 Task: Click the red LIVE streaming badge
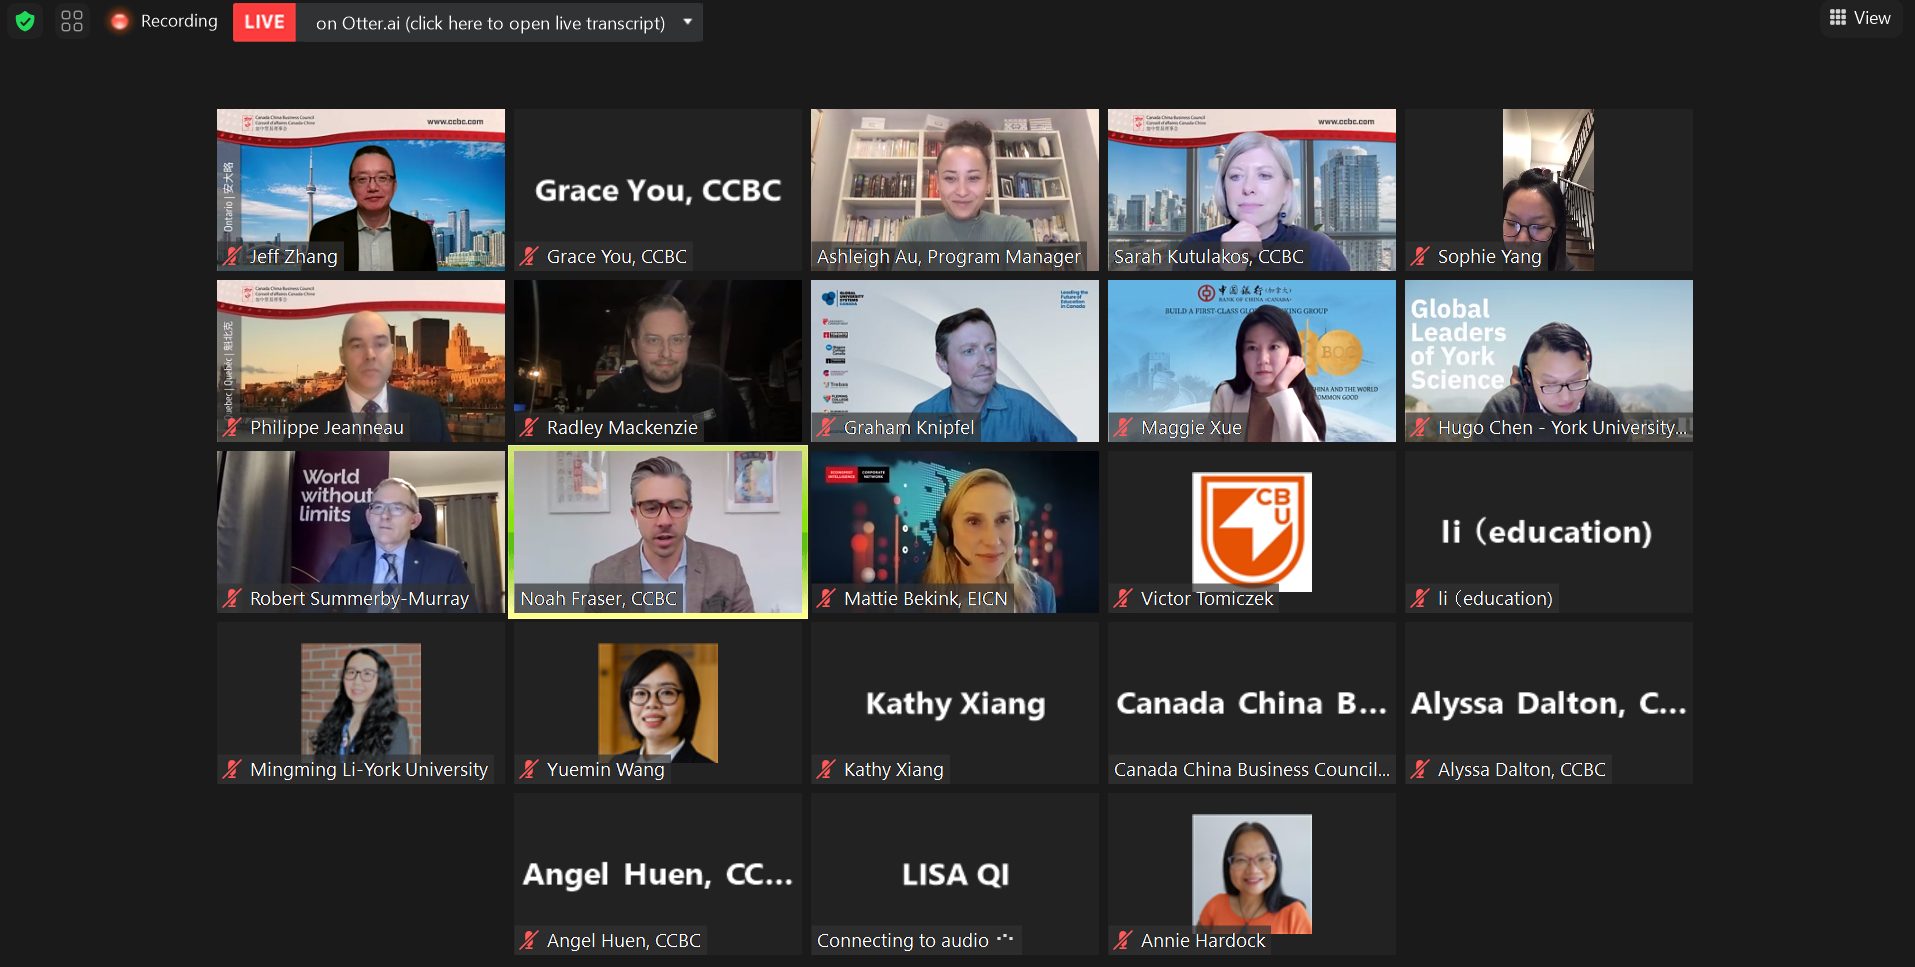tap(264, 22)
